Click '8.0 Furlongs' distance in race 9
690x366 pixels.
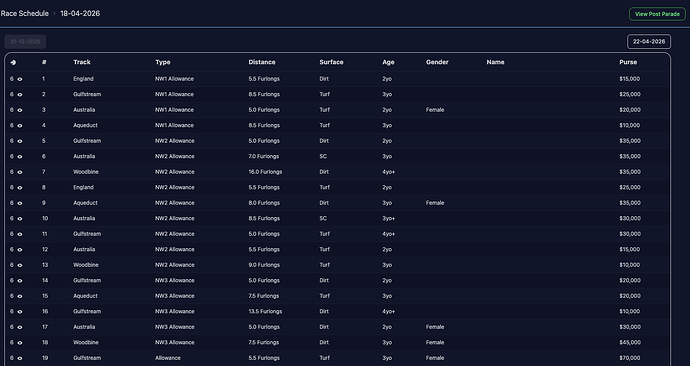point(264,203)
